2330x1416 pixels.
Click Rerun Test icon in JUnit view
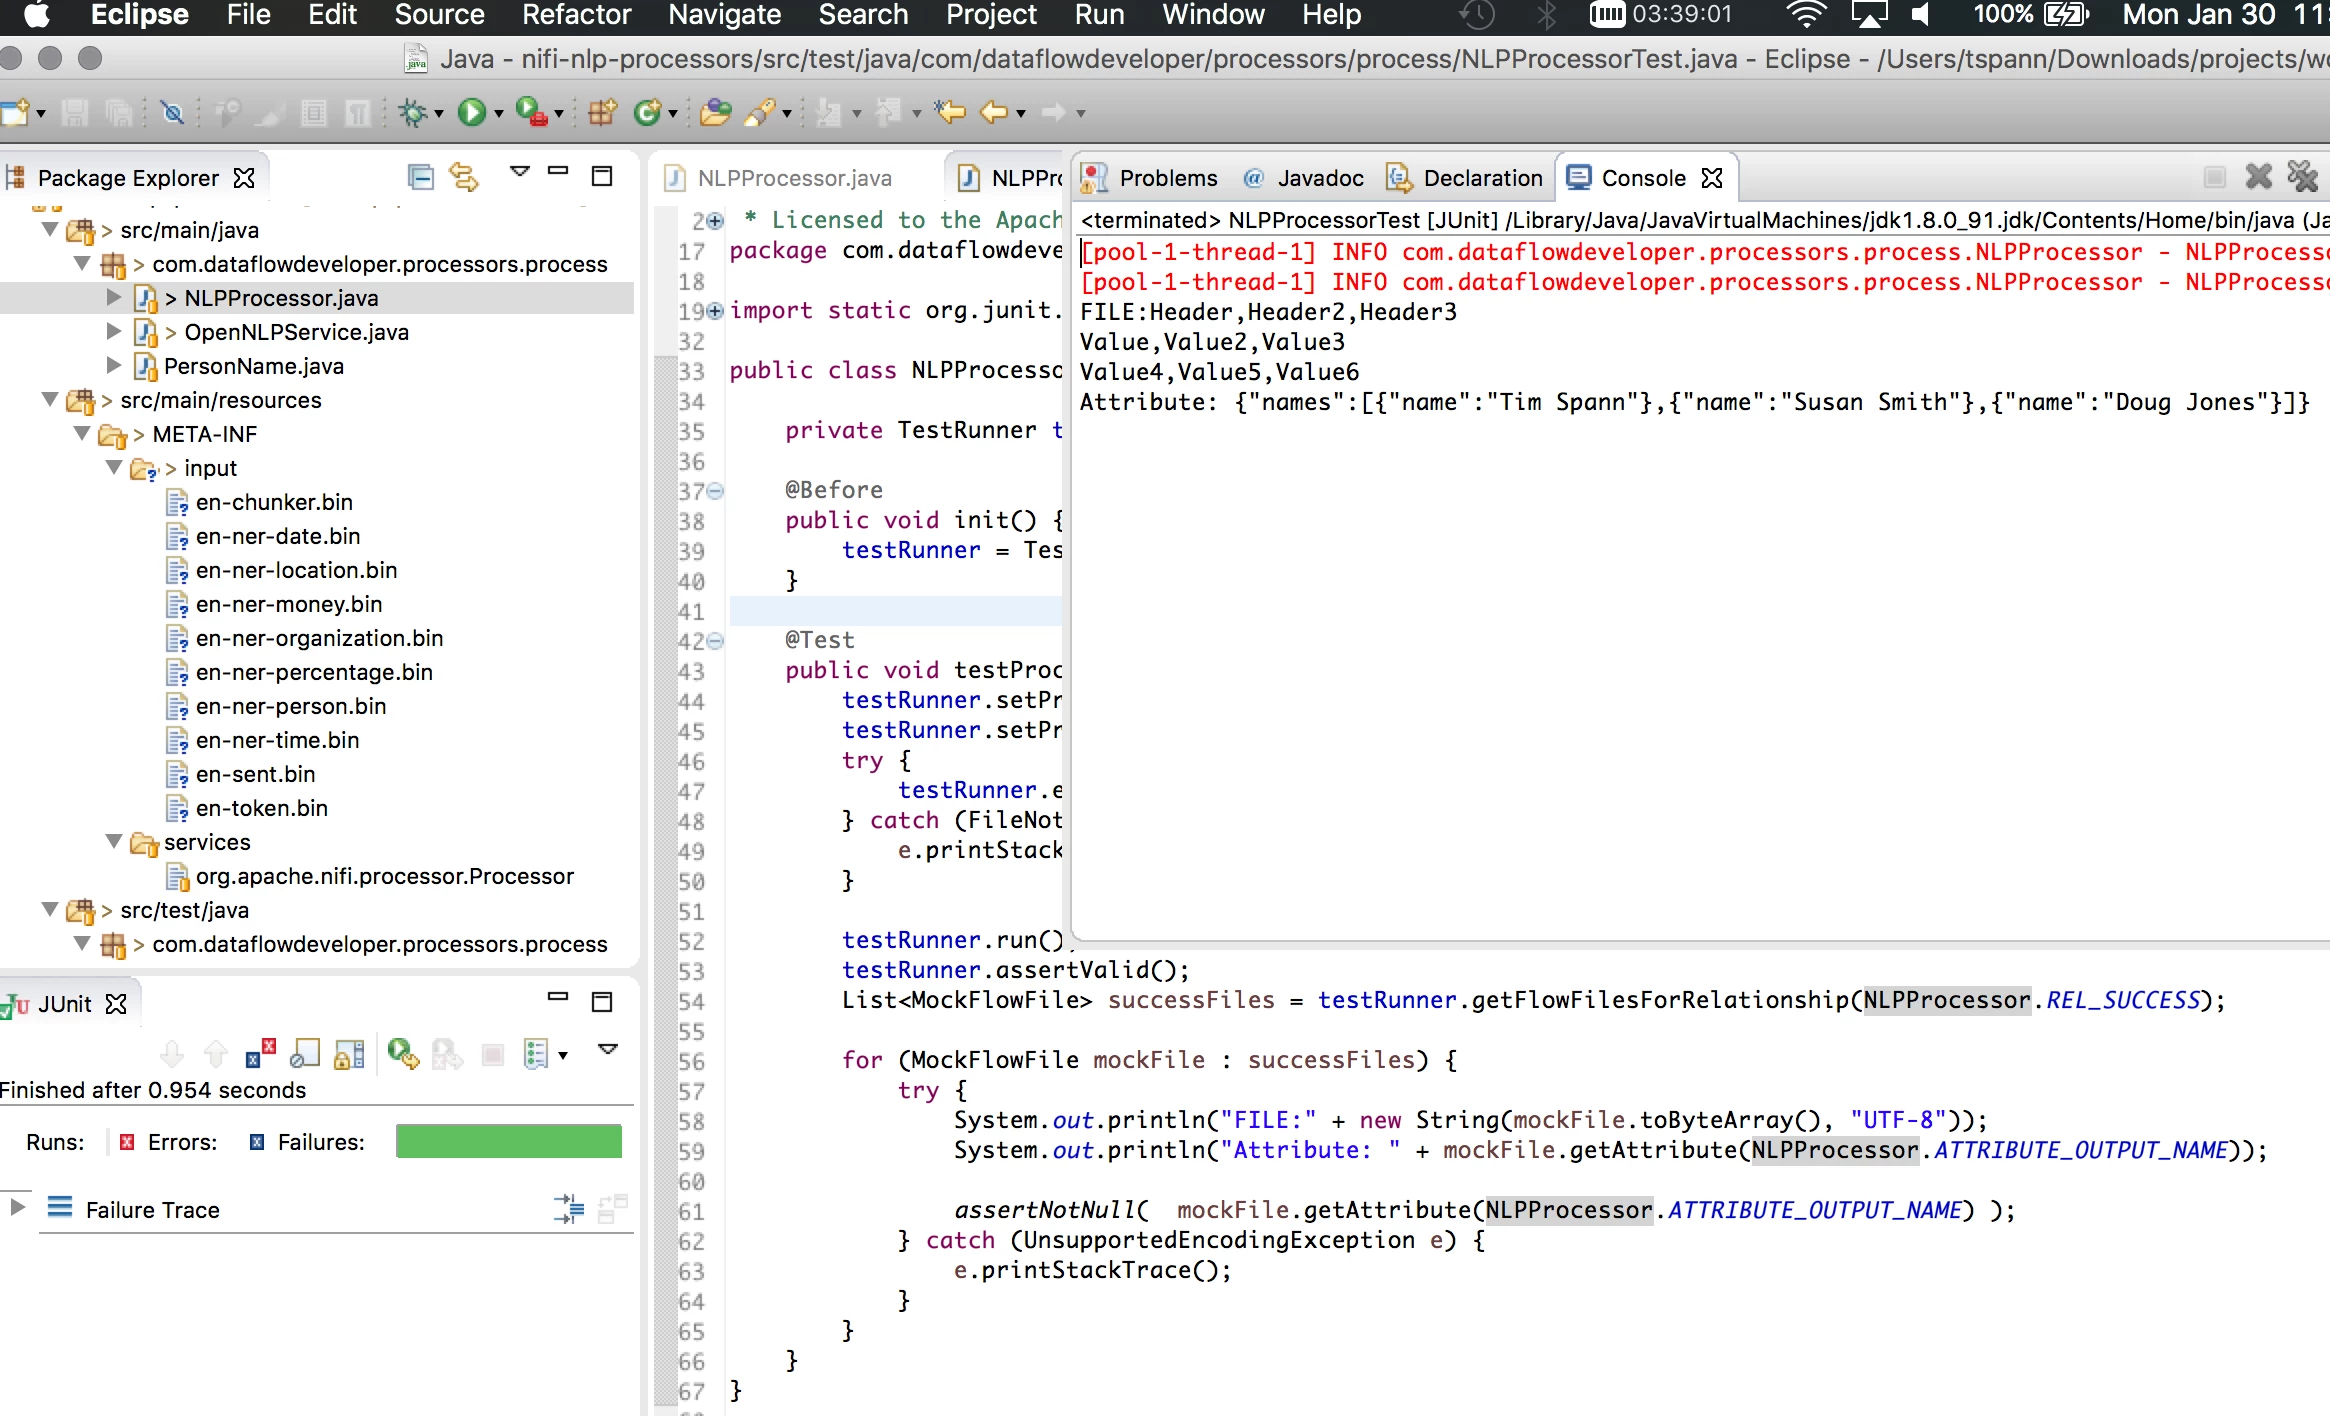pos(403,1054)
